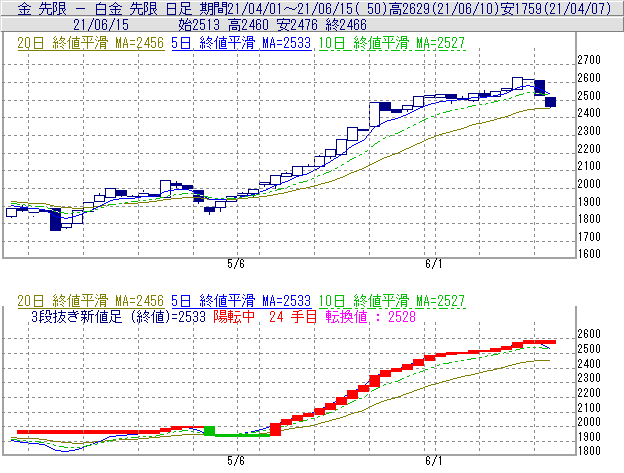The width and height of the screenshot is (624, 473).
Task: Click the title '金 先限 − 白金 先限 日足'
Action: pos(105,8)
